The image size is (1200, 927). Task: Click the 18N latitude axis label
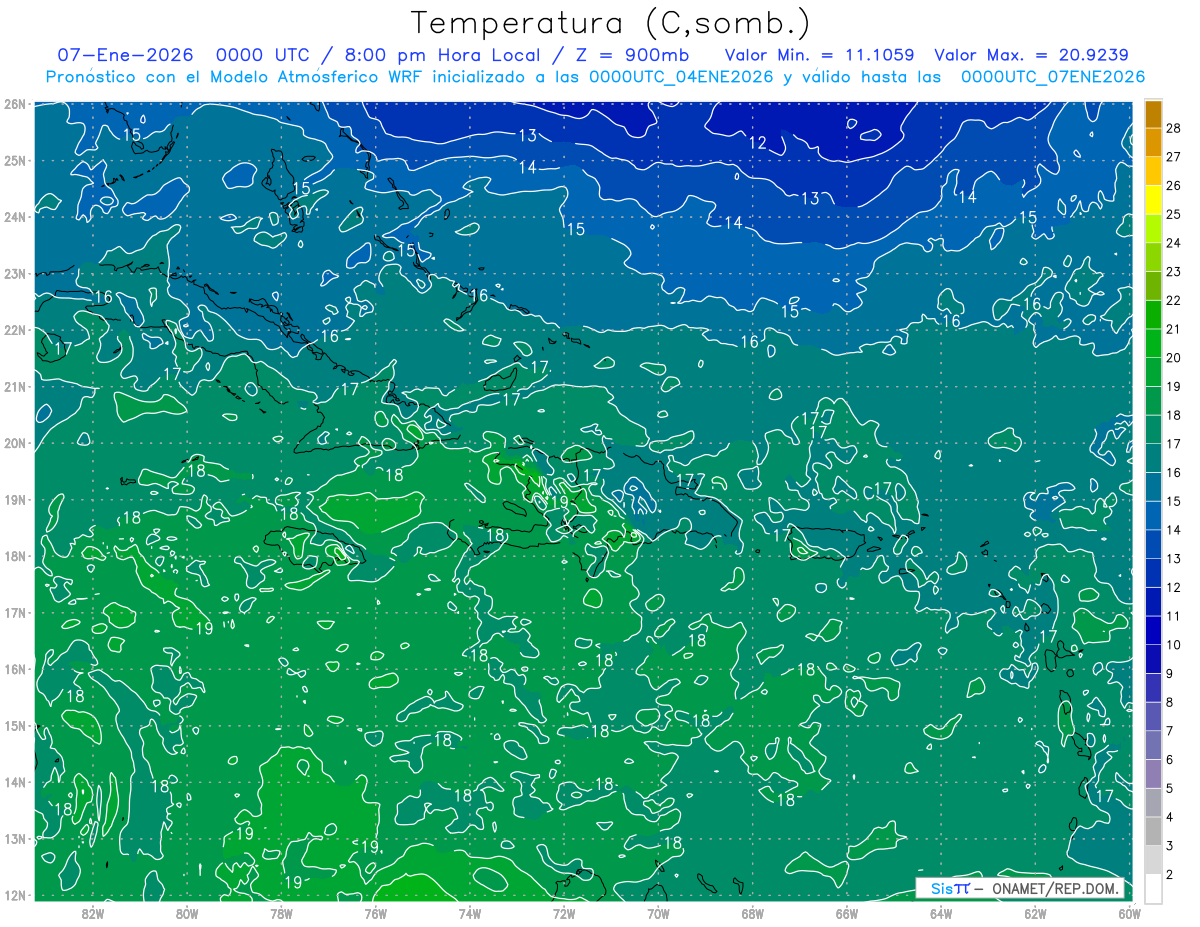pyautogui.click(x=14, y=556)
